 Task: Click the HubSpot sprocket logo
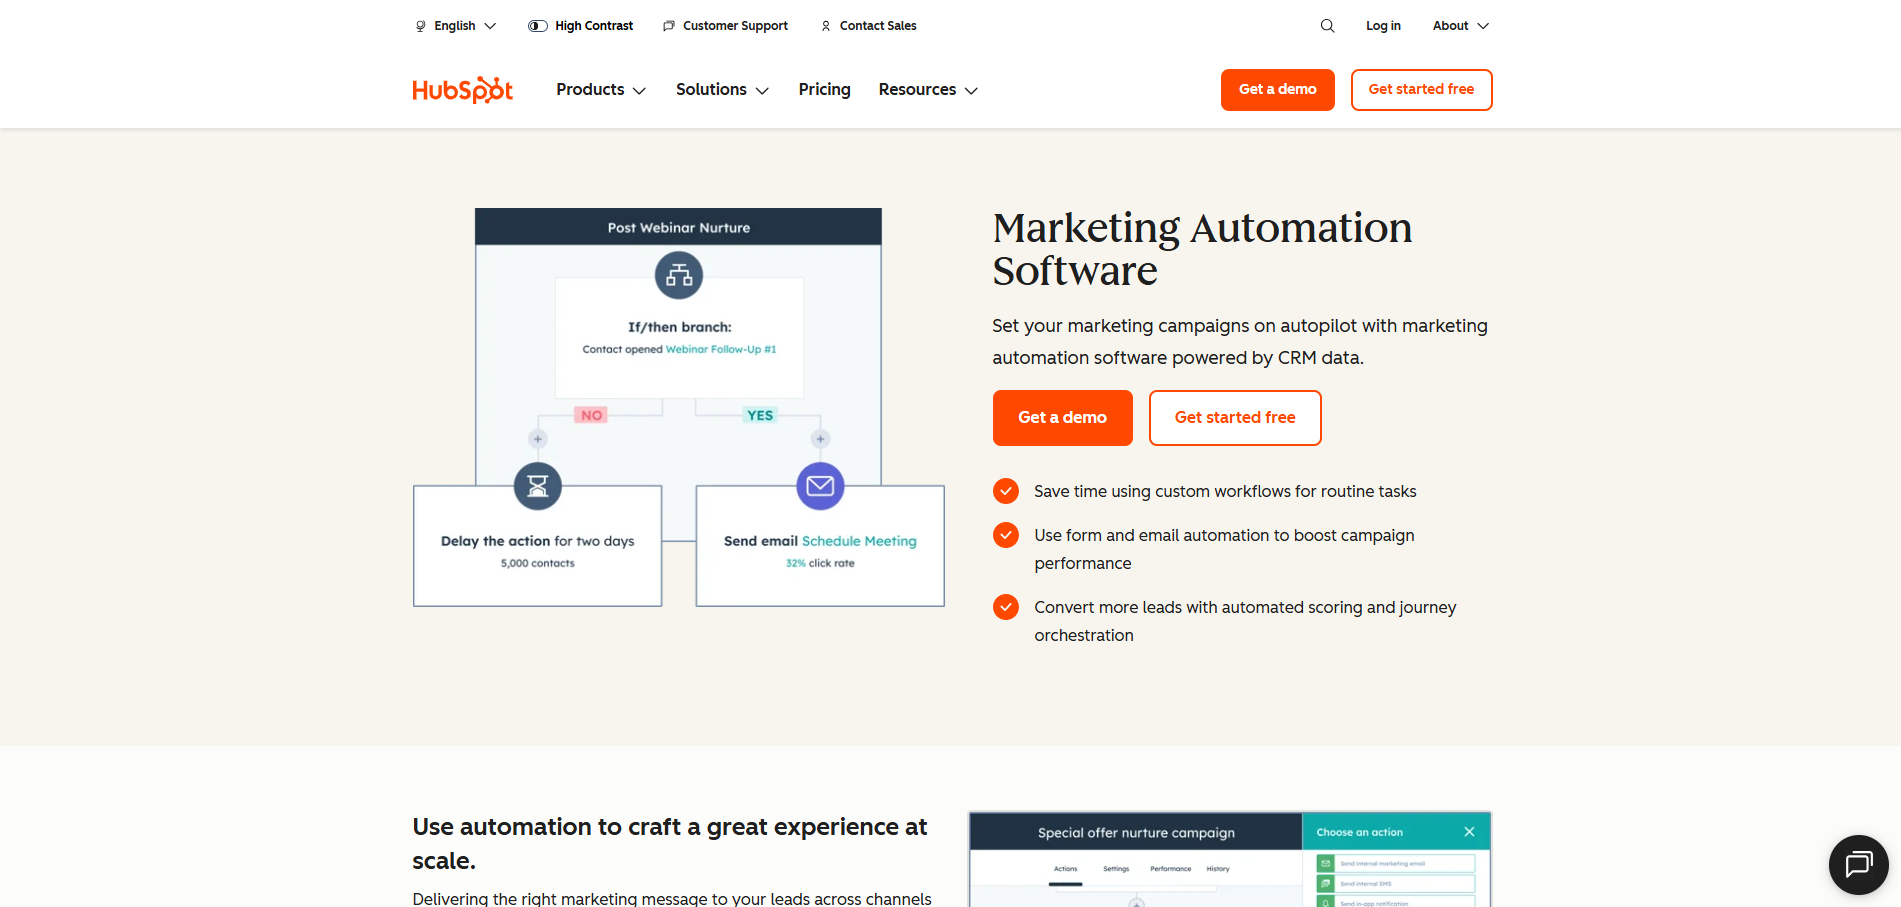tap(462, 89)
